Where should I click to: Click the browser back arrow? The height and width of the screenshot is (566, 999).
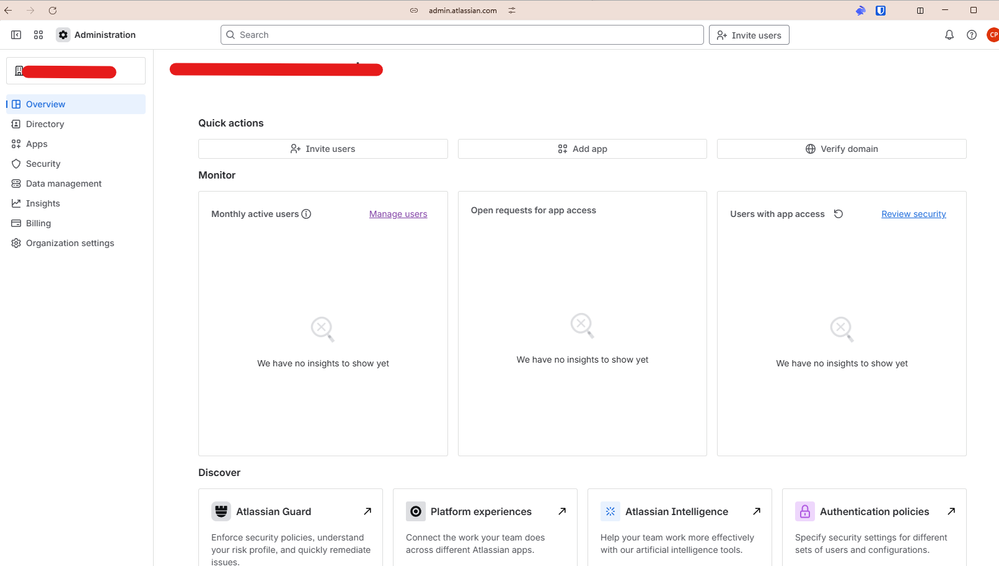(8, 10)
